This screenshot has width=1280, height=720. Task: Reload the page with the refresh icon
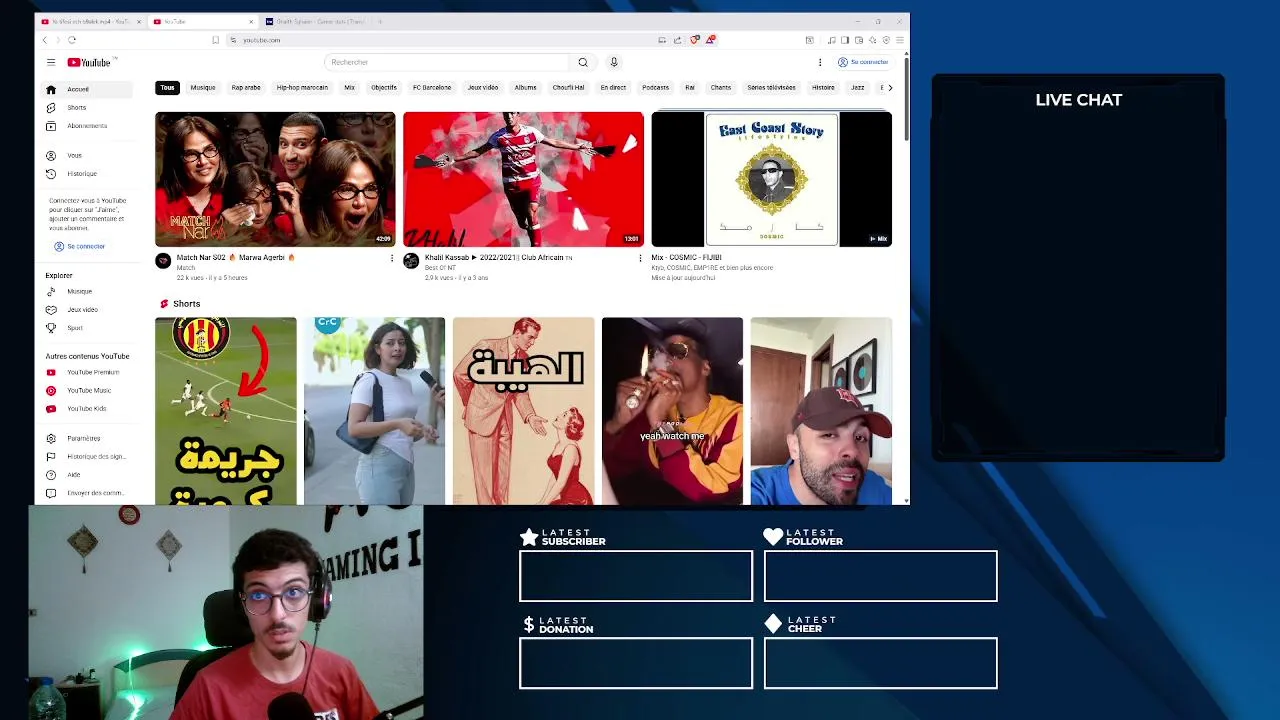click(72, 40)
